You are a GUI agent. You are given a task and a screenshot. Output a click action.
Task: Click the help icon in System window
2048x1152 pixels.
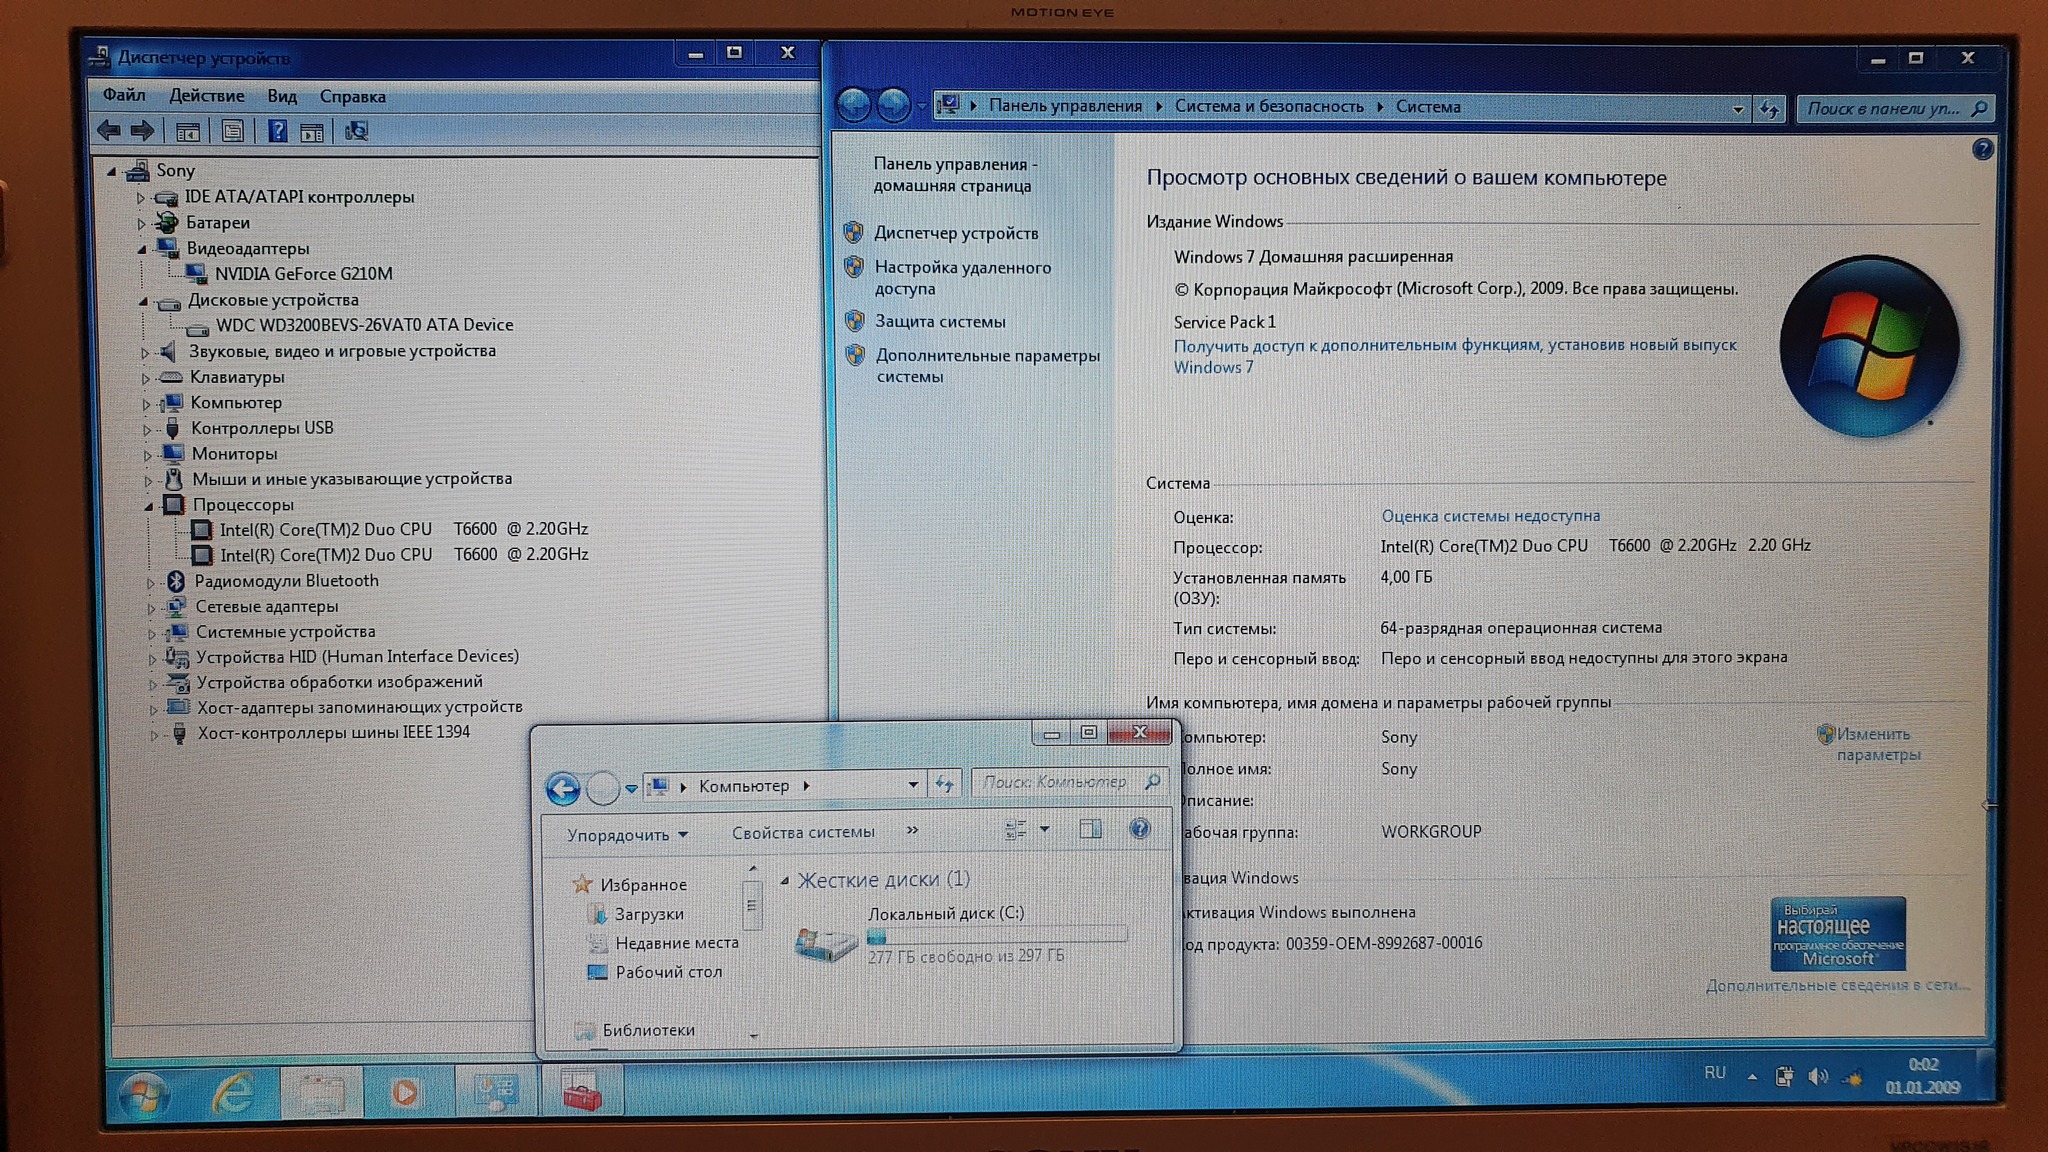coord(1982,150)
